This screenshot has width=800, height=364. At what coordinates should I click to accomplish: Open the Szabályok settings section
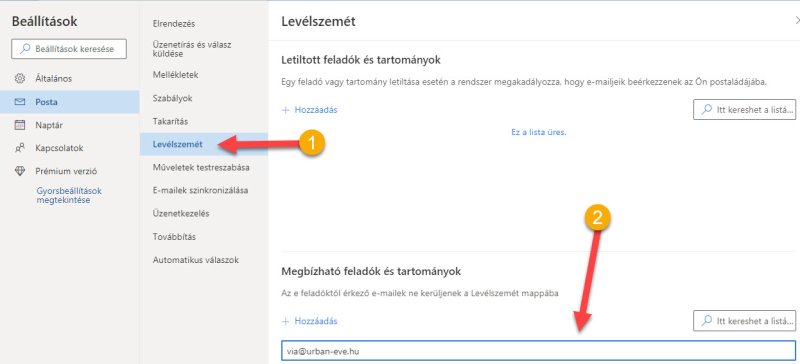click(172, 98)
